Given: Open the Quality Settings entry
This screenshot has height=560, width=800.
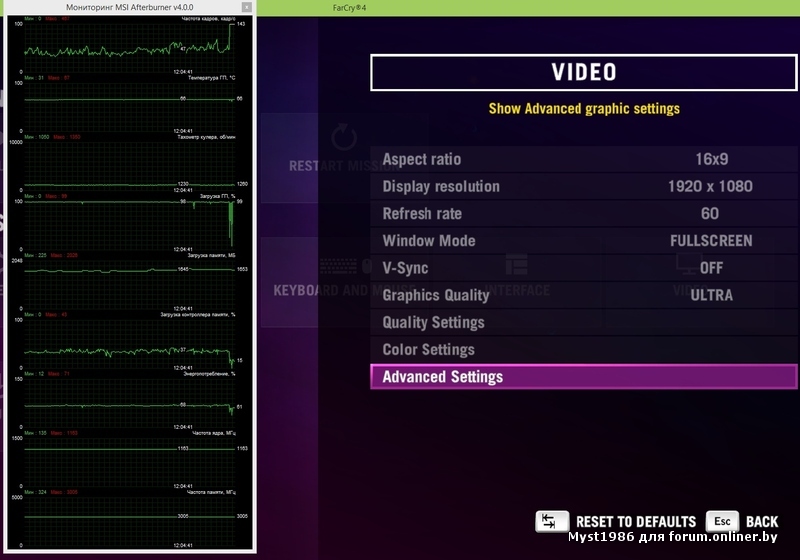Looking at the screenshot, I should [584, 322].
